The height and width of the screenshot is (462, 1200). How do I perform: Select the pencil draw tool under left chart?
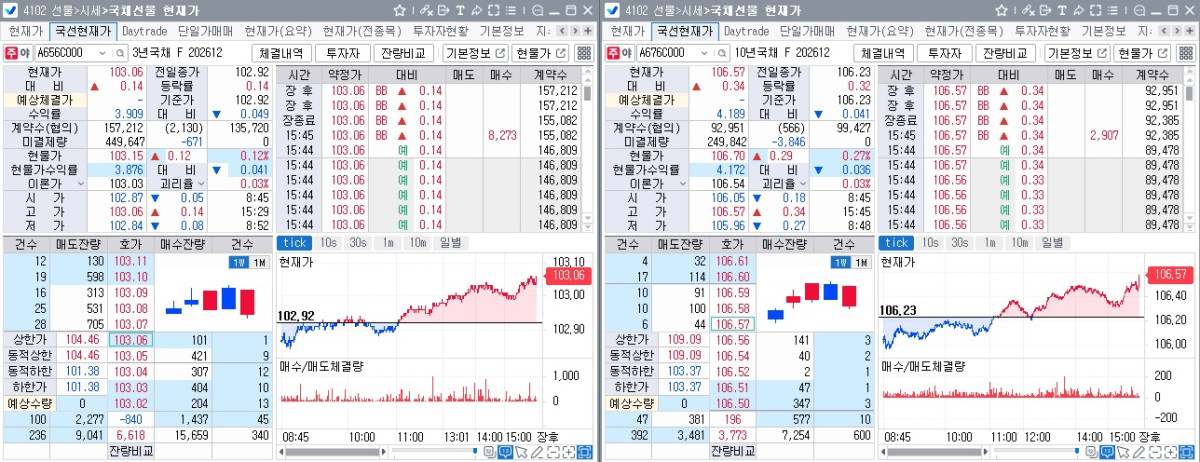point(537,452)
